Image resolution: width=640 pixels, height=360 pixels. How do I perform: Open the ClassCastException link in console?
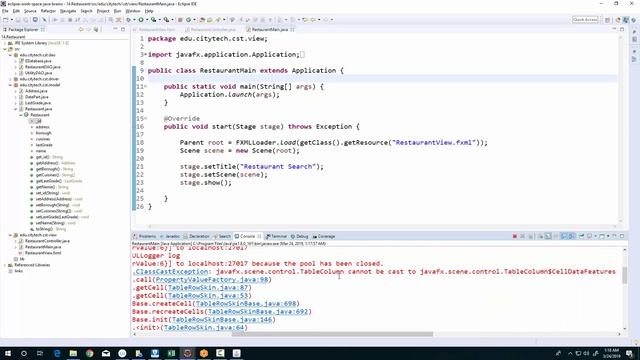point(171,271)
